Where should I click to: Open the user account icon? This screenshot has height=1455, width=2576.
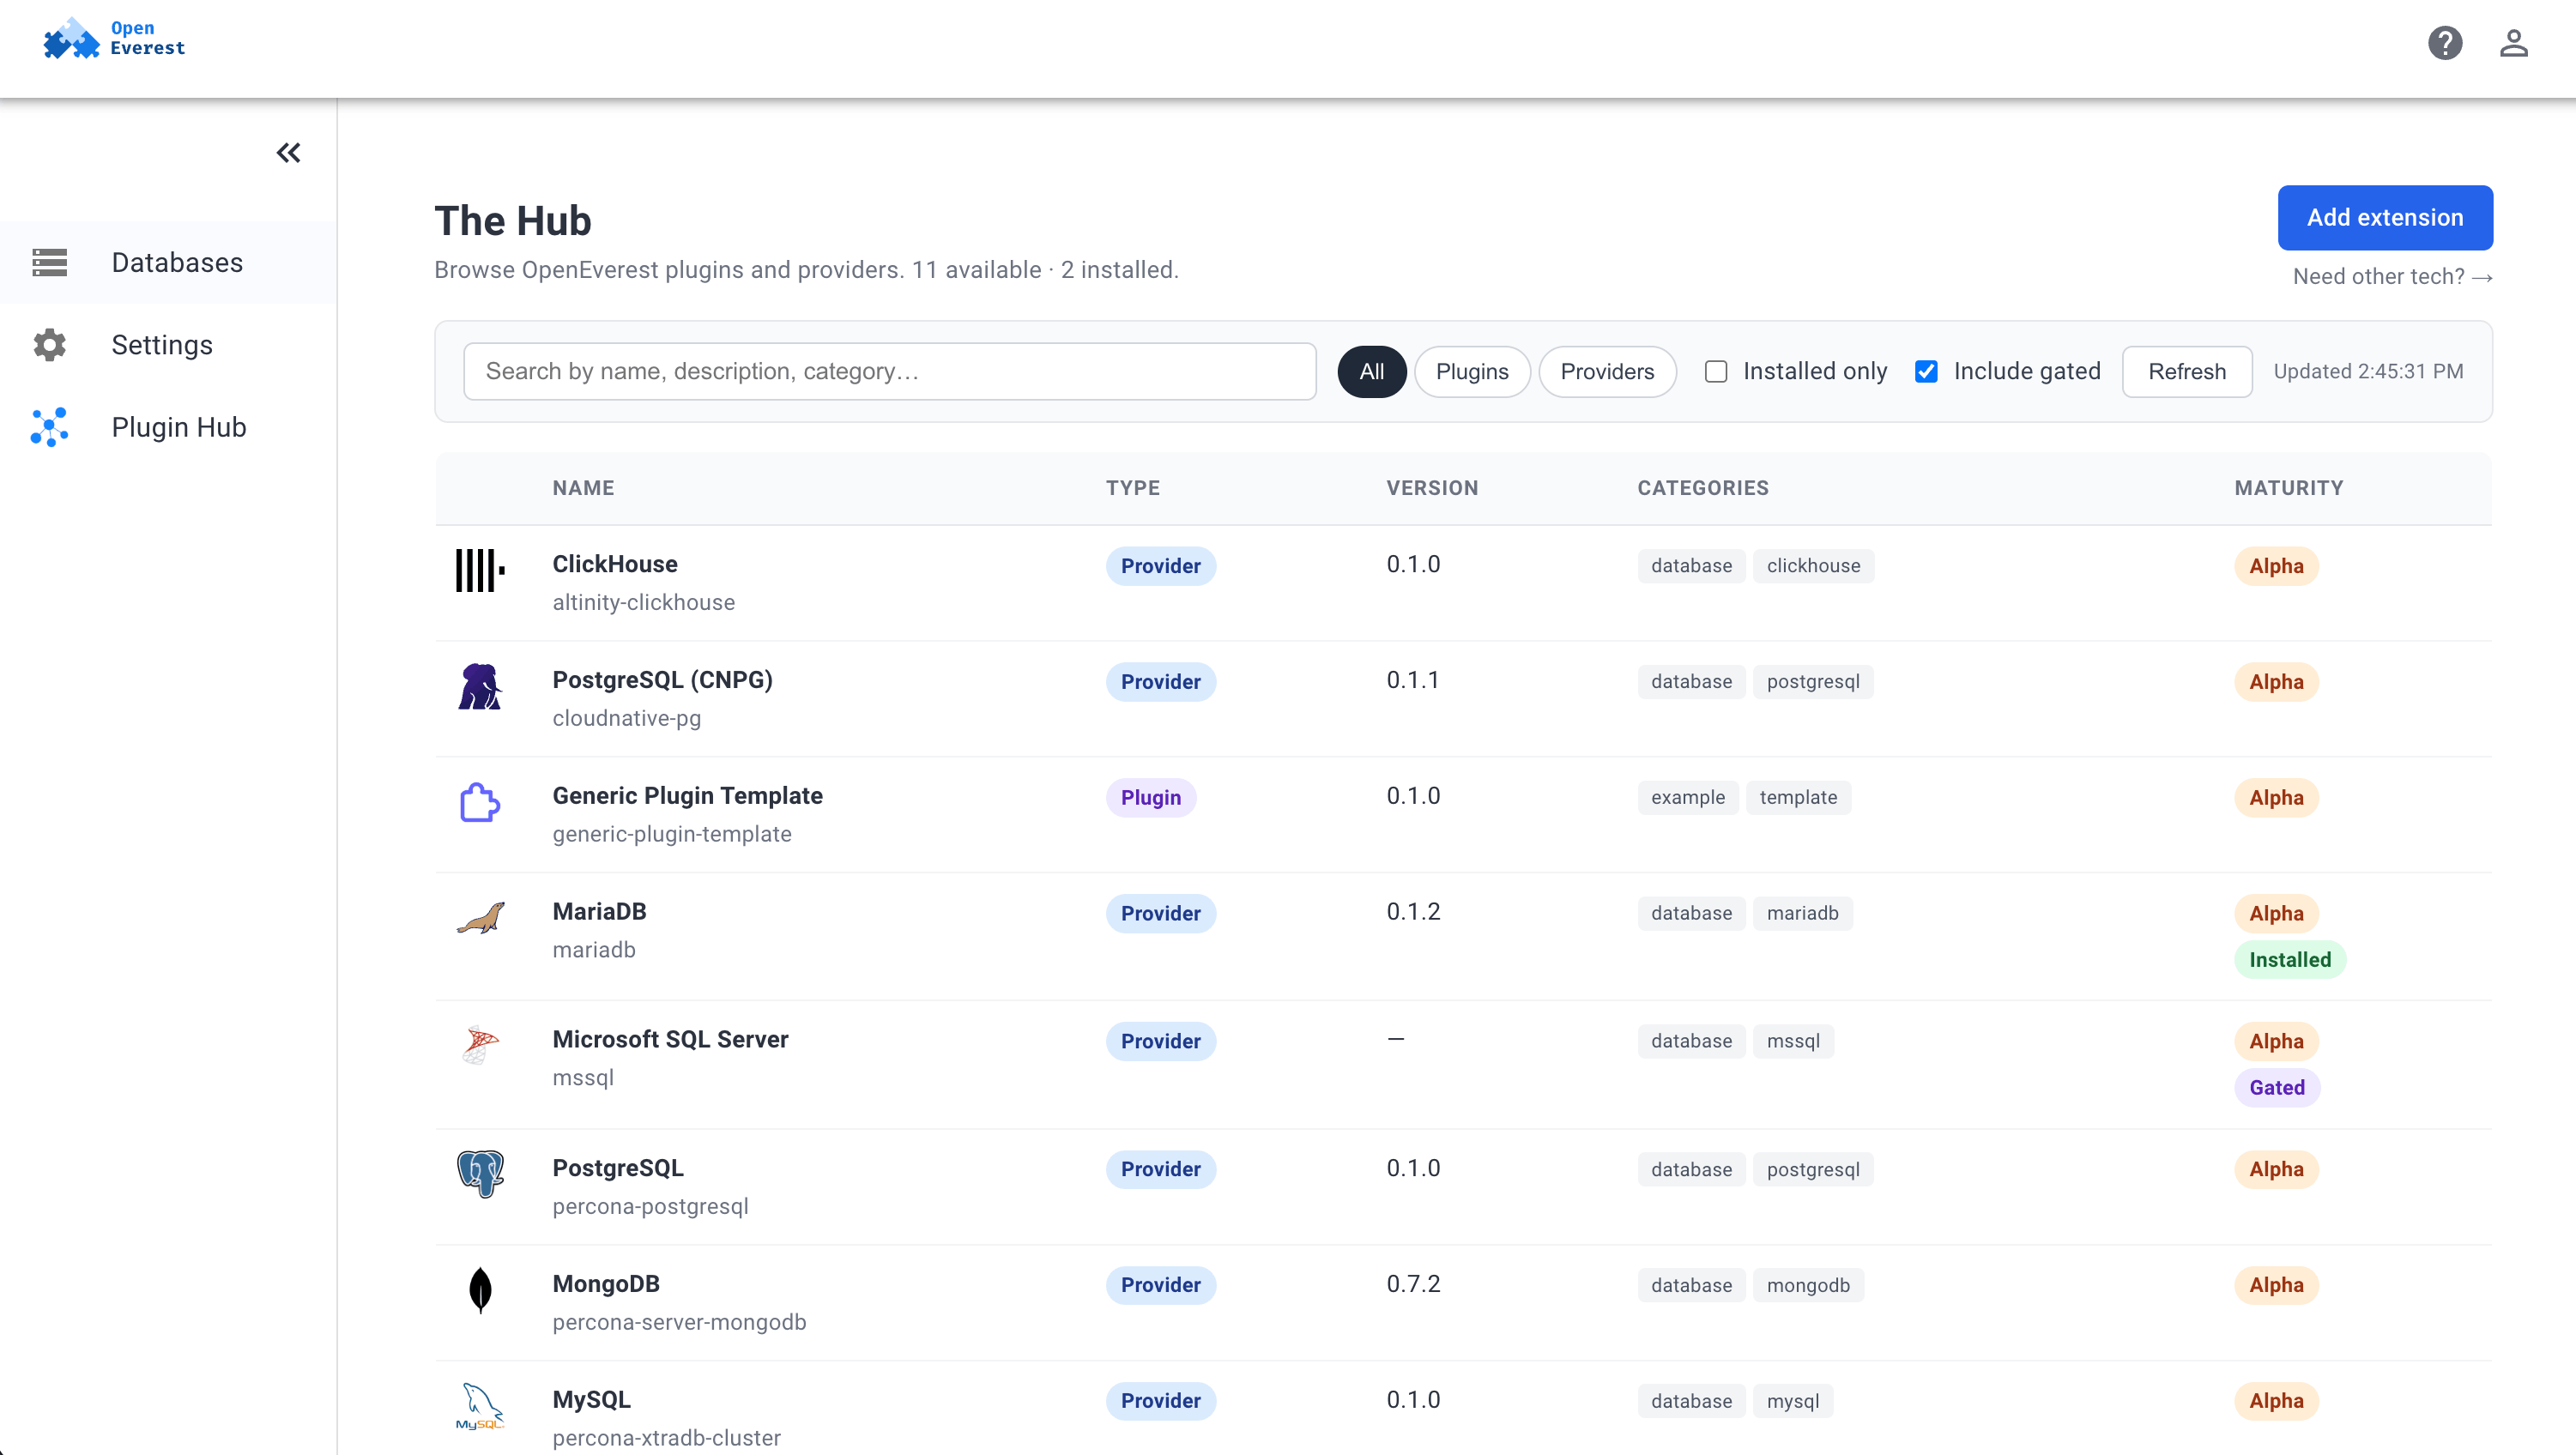pos(2513,43)
